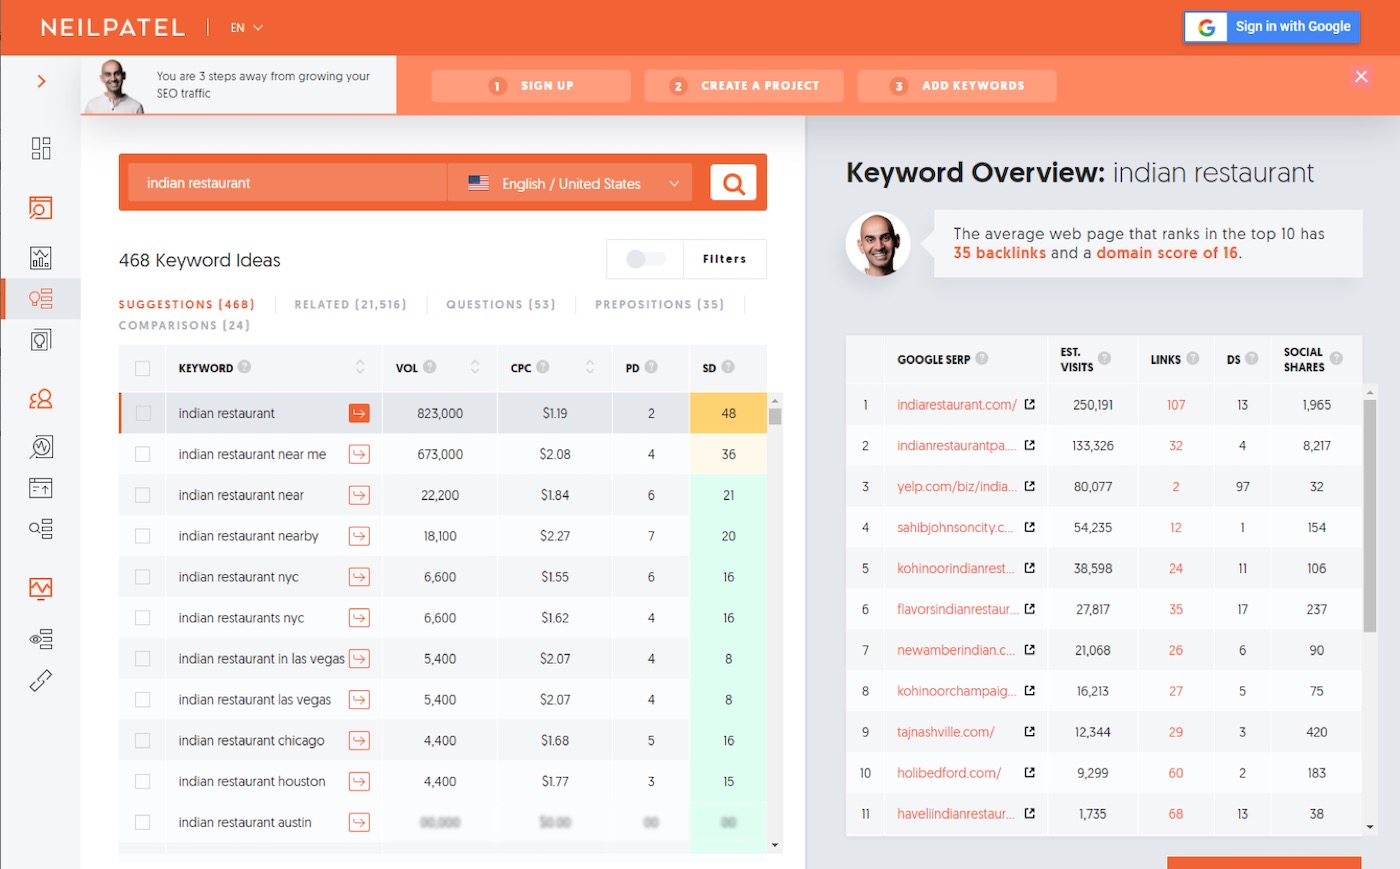Switch to the Comparisons (24) tab
Viewport: 1400px width, 869px height.
pos(184,325)
